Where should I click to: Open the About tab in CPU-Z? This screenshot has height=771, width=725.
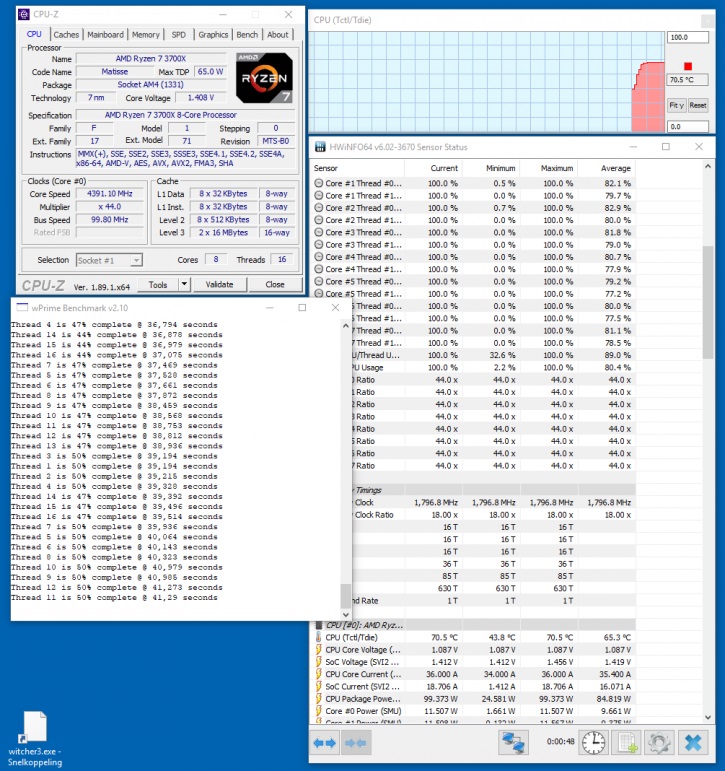click(x=277, y=34)
